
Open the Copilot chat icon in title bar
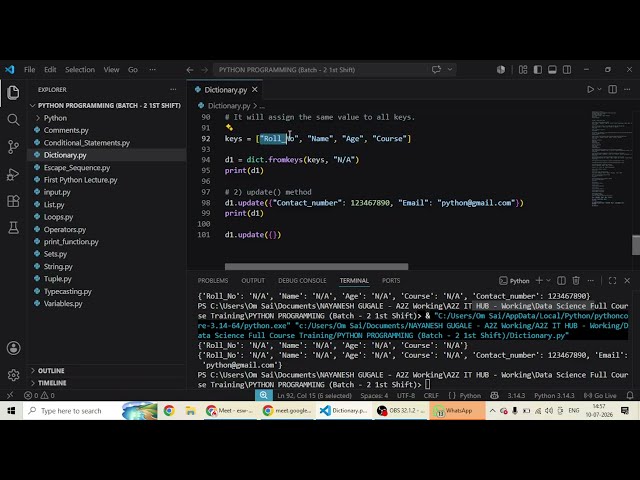tap(436, 69)
